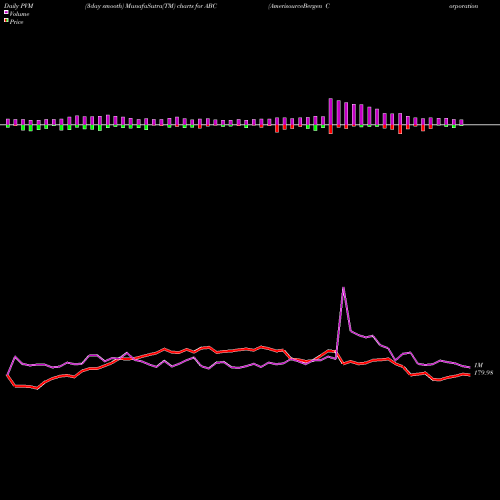Select the 'Volume' legend label
Image resolution: width=500 pixels, height=500 pixels.
(x=19, y=14)
